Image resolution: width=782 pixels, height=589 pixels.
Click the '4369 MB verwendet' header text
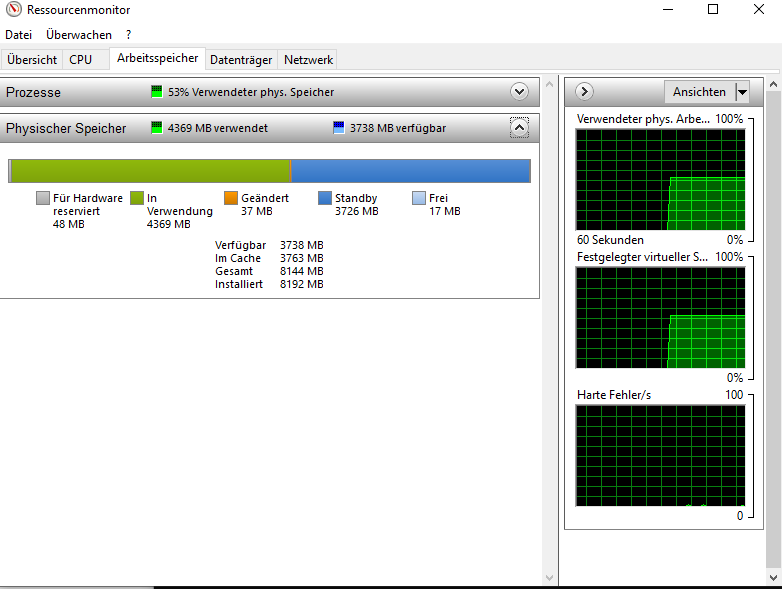tap(217, 128)
